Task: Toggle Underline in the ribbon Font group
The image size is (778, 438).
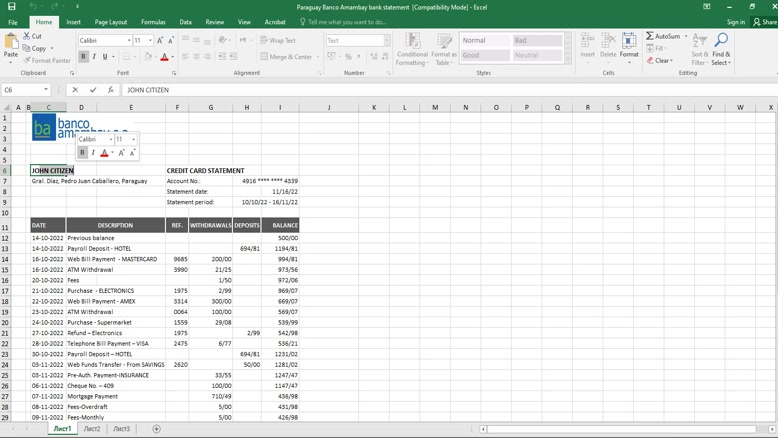Action: click(x=105, y=57)
